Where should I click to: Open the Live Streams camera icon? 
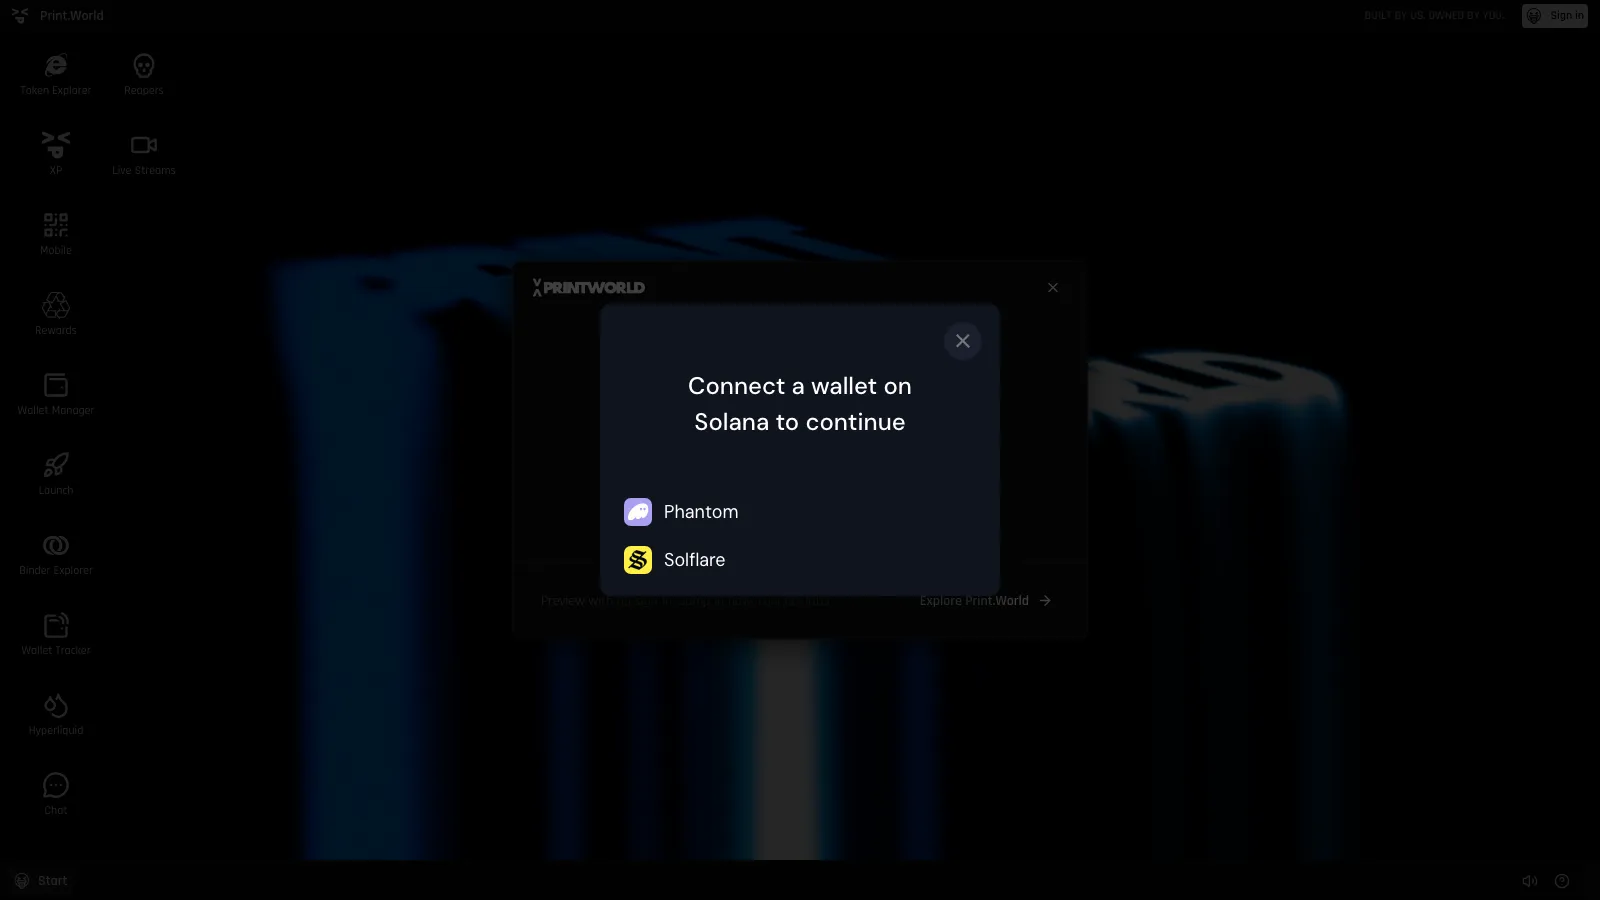144,154
